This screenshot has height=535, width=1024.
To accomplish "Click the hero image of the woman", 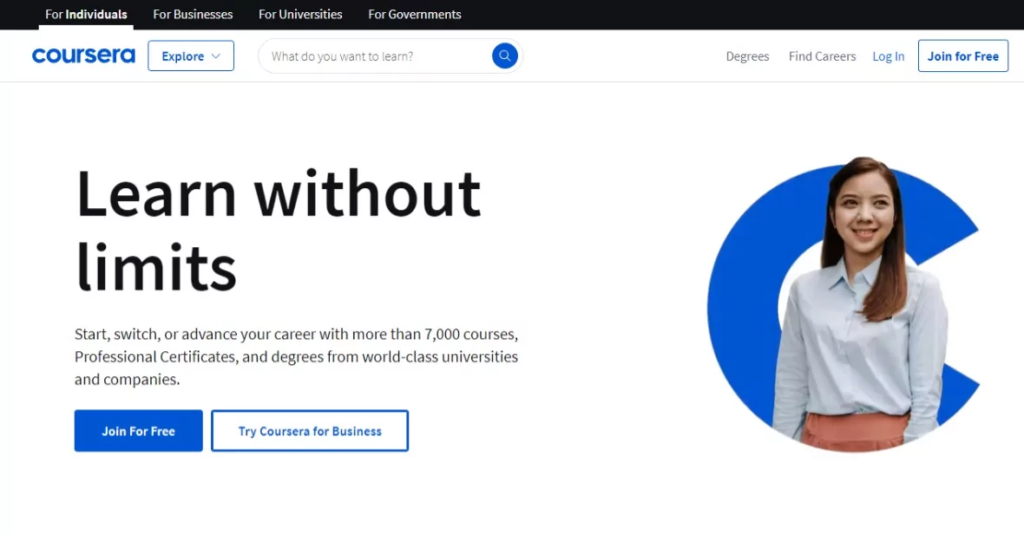I will (x=844, y=304).
